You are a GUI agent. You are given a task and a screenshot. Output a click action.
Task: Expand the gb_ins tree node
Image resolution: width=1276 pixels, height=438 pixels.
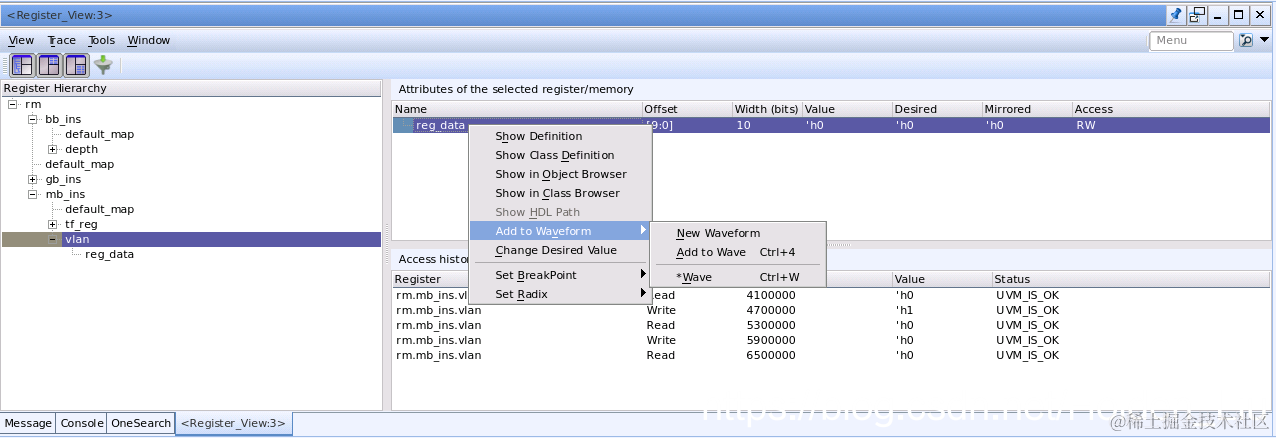[x=32, y=179]
